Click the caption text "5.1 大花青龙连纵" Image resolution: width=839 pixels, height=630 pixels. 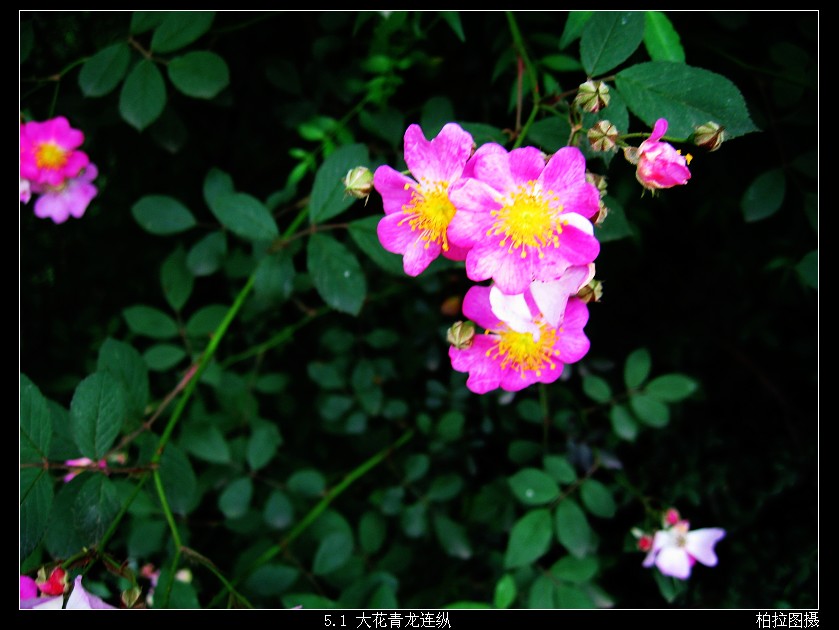point(387,620)
